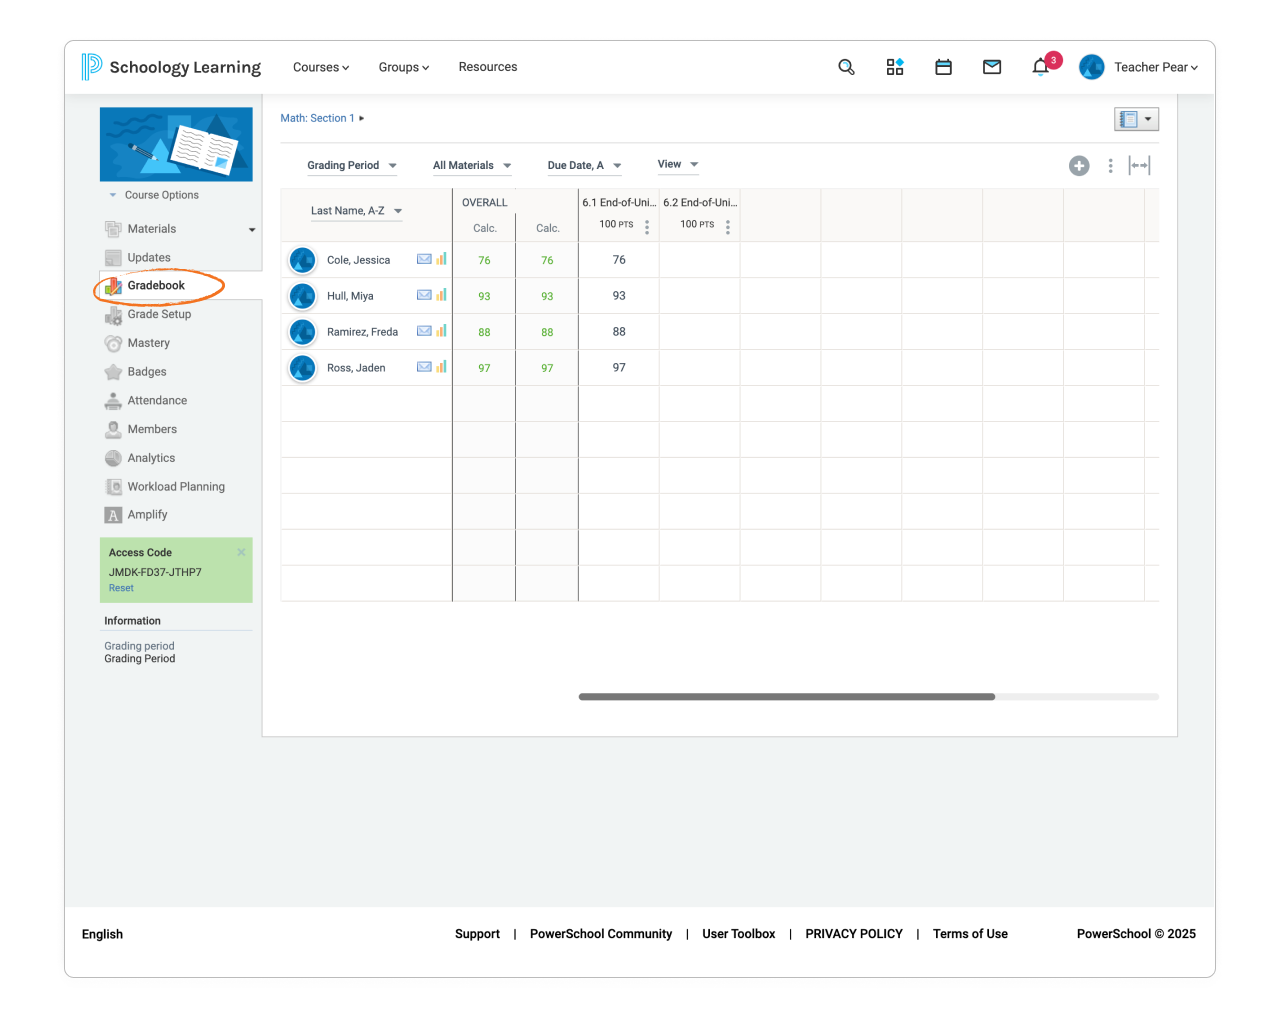Viewport: 1280px width, 1018px height.
Task: Open notifications bell showing 3 alerts
Action: (1040, 67)
